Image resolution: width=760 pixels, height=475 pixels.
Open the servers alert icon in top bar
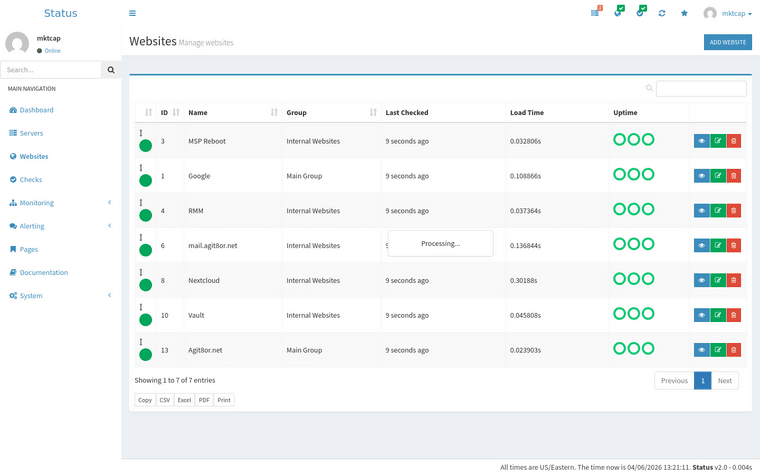596,12
